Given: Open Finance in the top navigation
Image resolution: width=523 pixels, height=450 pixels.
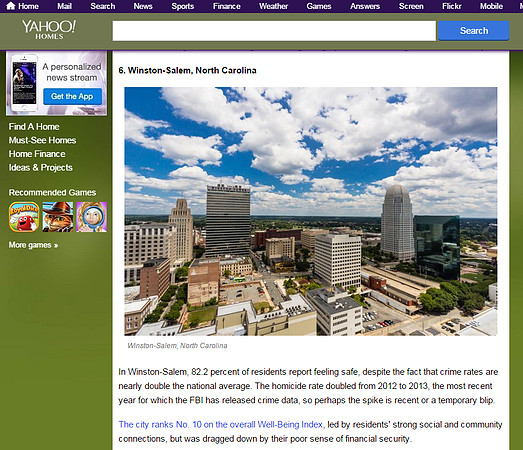Looking at the screenshot, I should 227,6.
